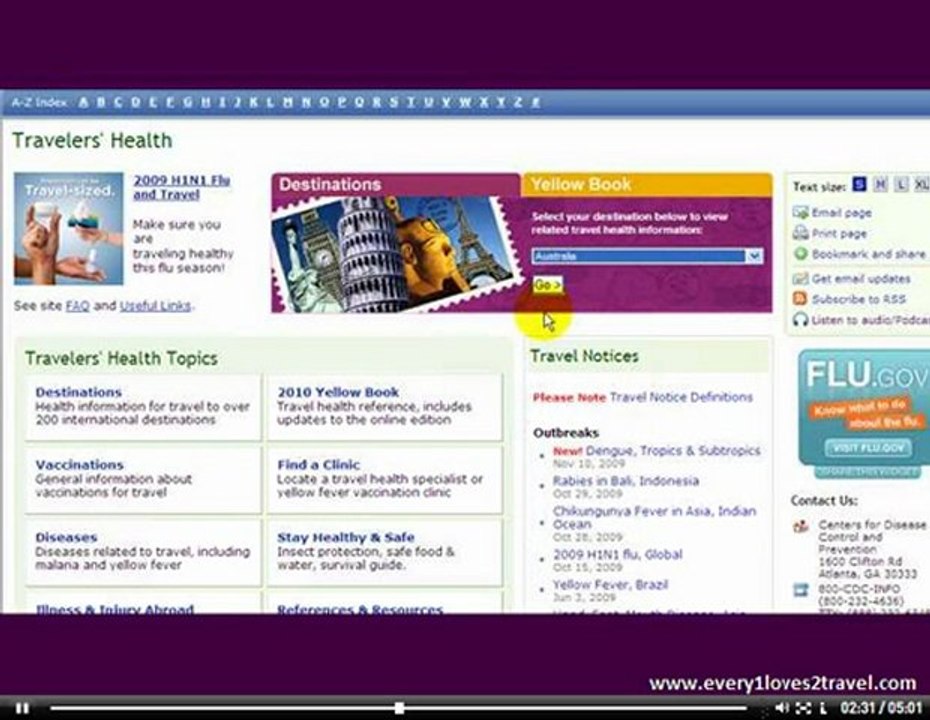Click the phone icon beside 800-CDC-INFO

click(x=801, y=590)
